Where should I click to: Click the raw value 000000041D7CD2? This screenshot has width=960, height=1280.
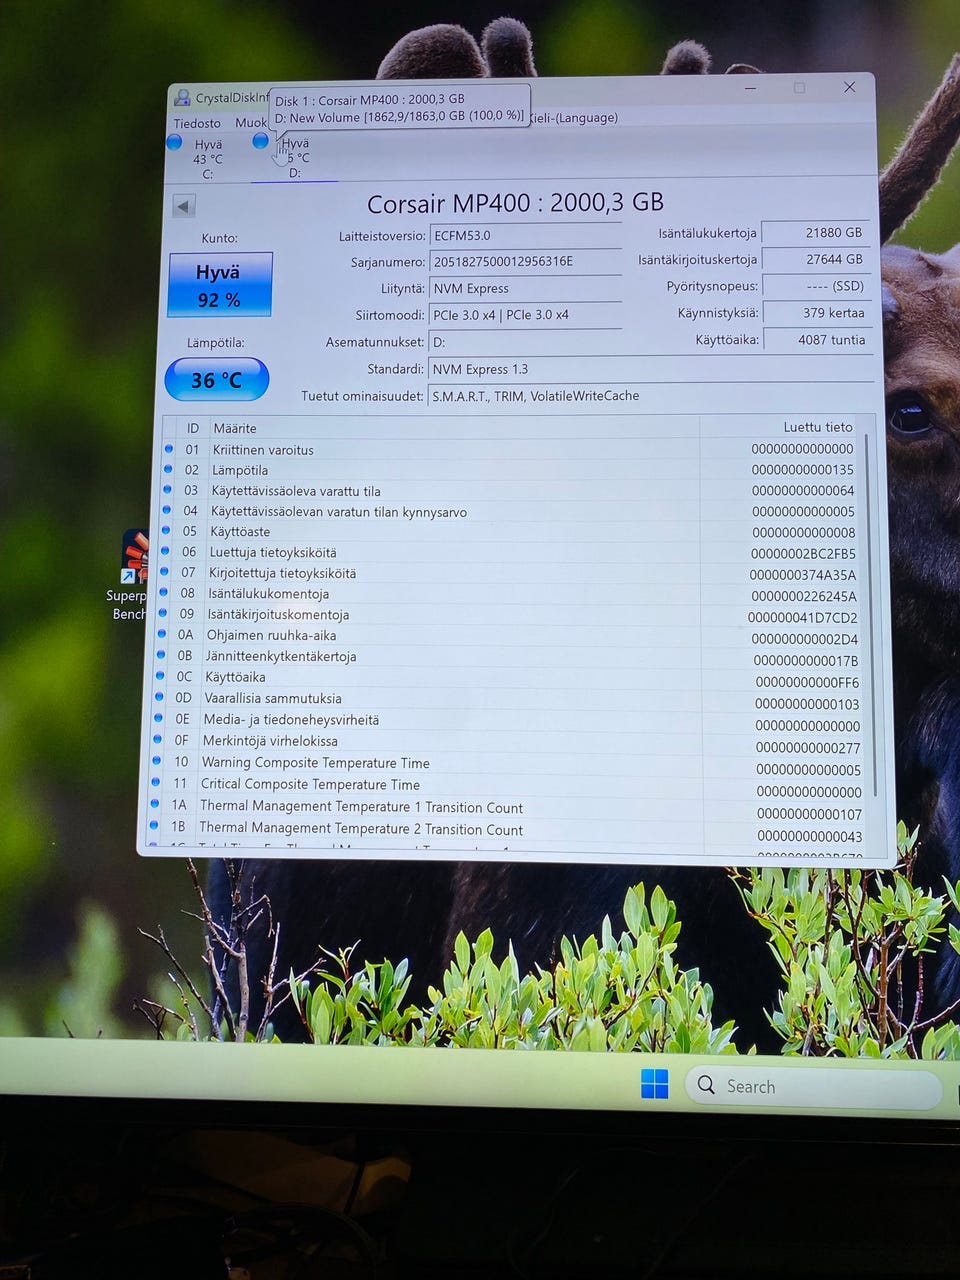[803, 618]
